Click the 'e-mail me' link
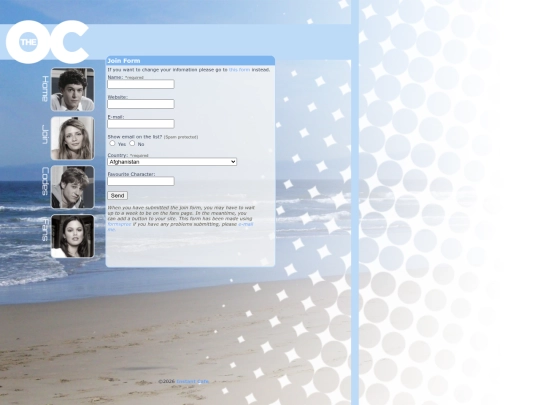 point(246,224)
